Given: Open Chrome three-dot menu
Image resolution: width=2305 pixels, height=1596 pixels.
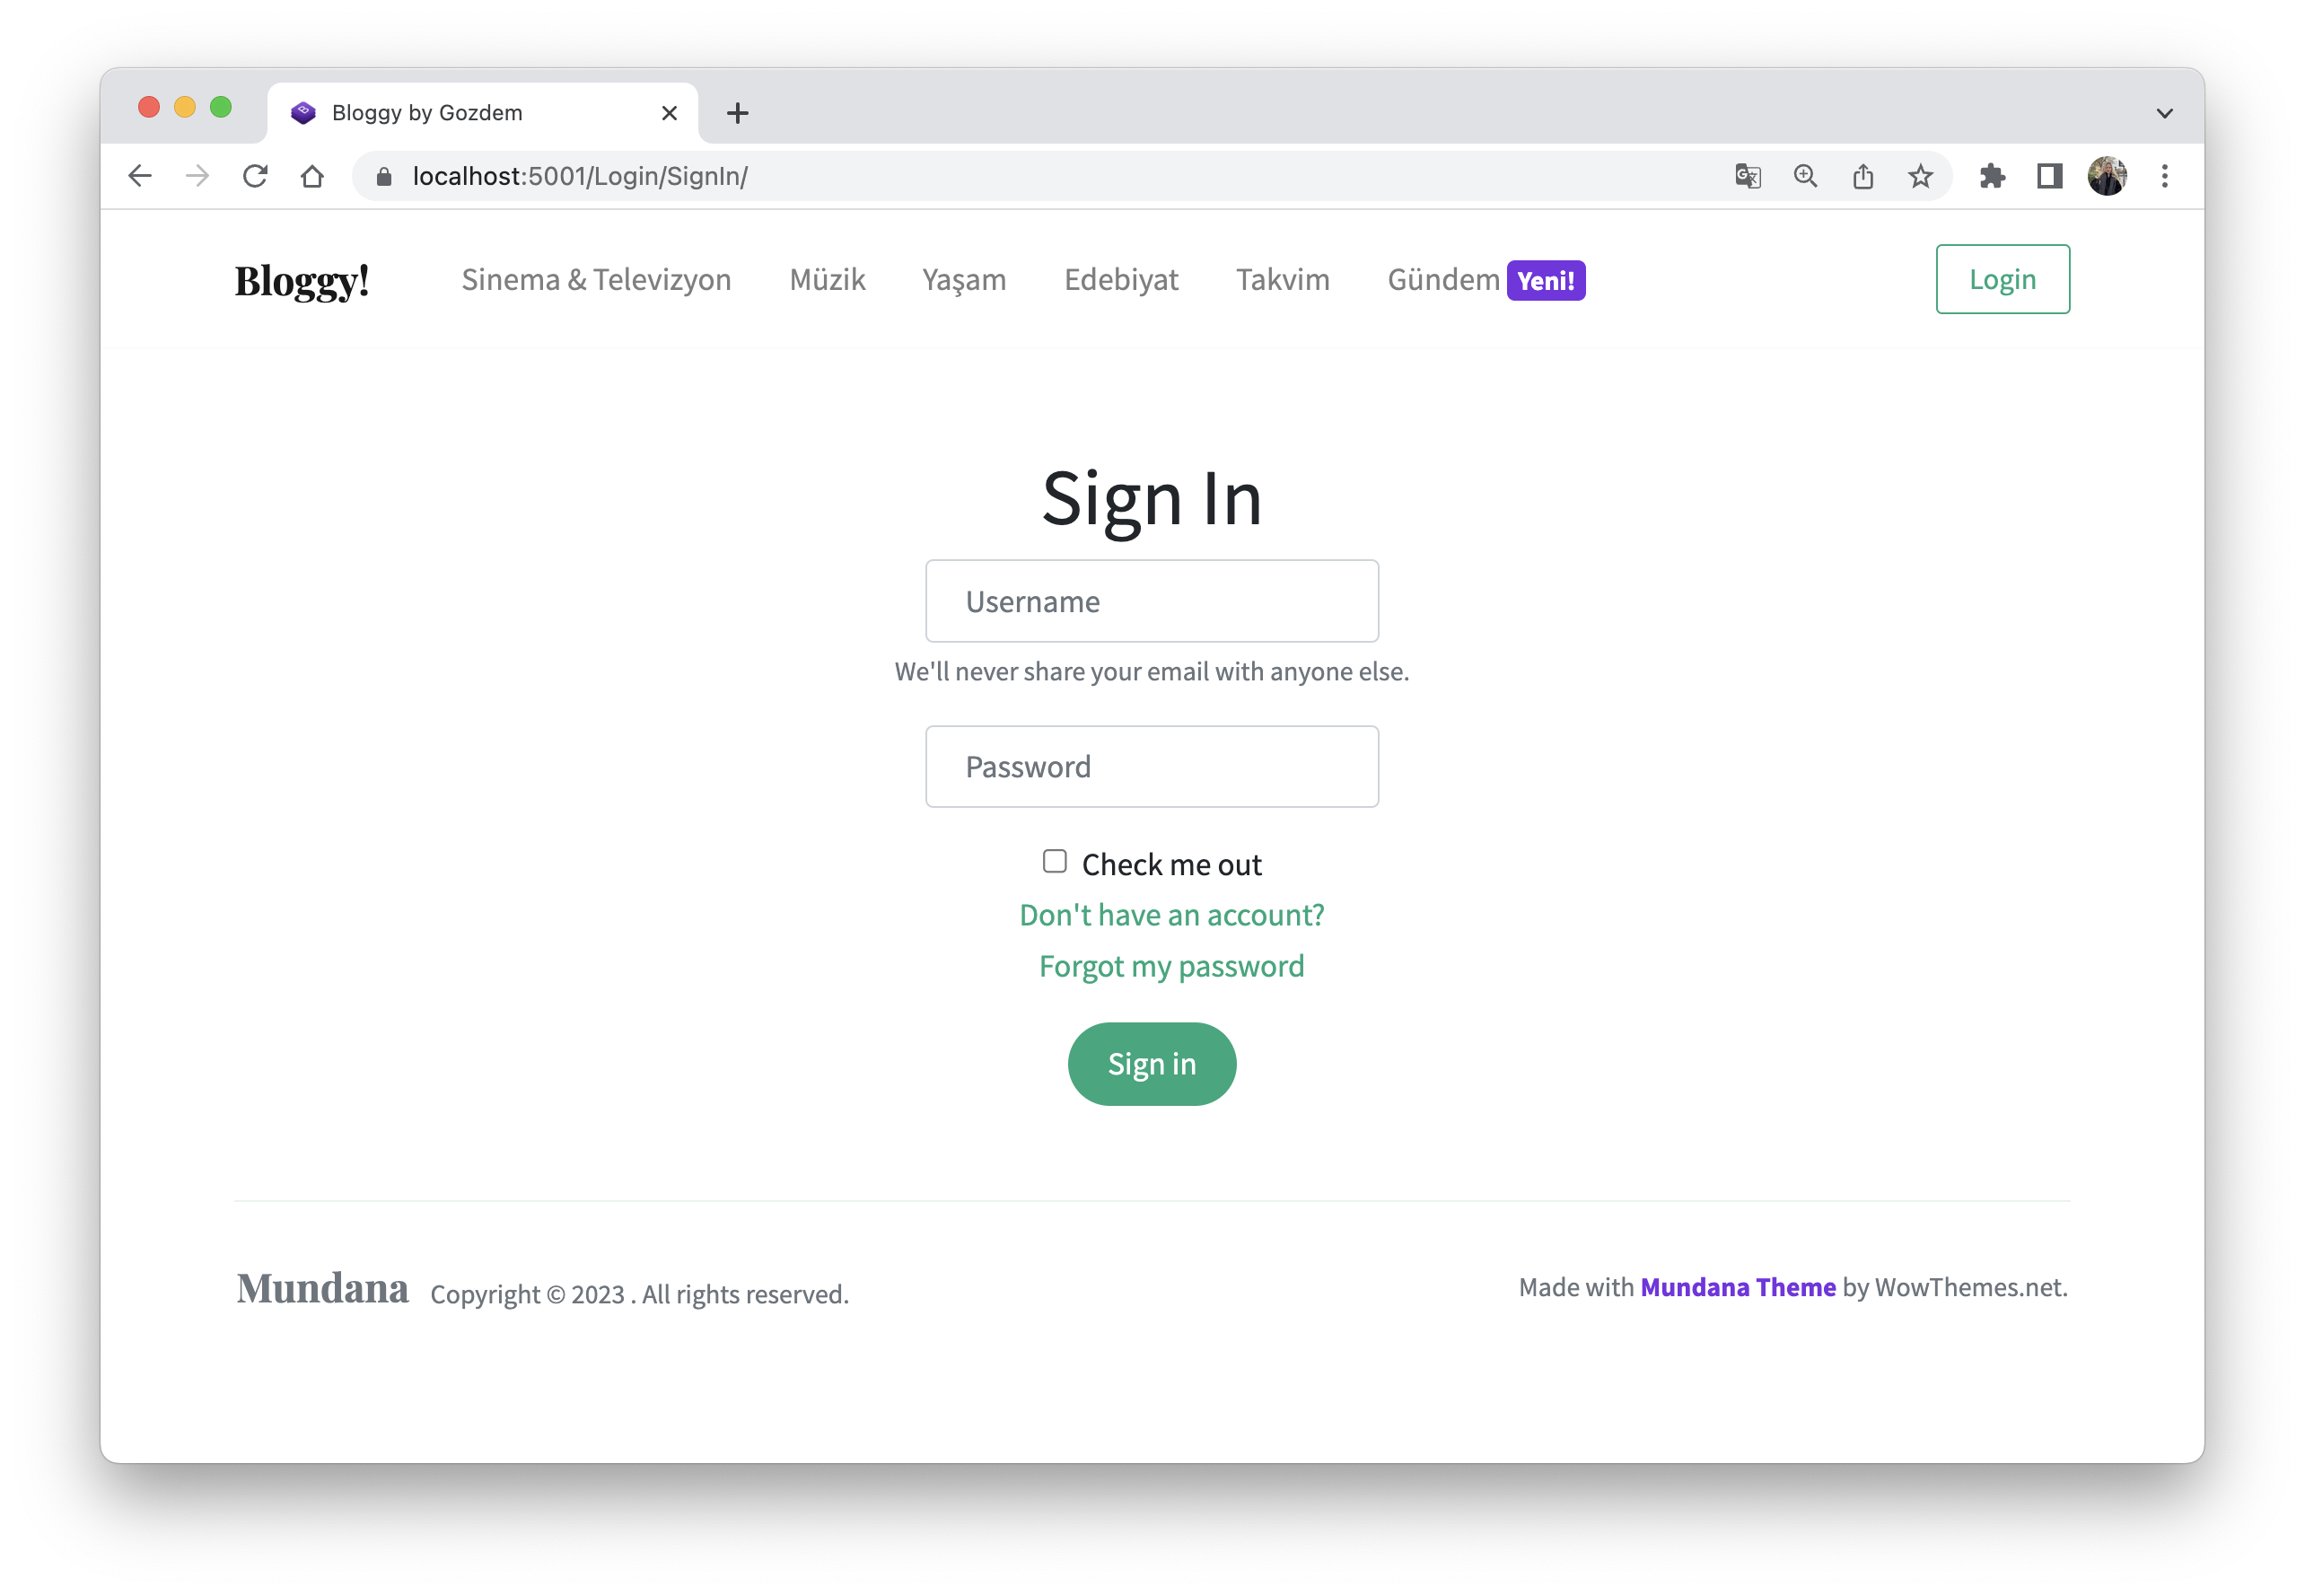Looking at the screenshot, I should pos(2164,176).
